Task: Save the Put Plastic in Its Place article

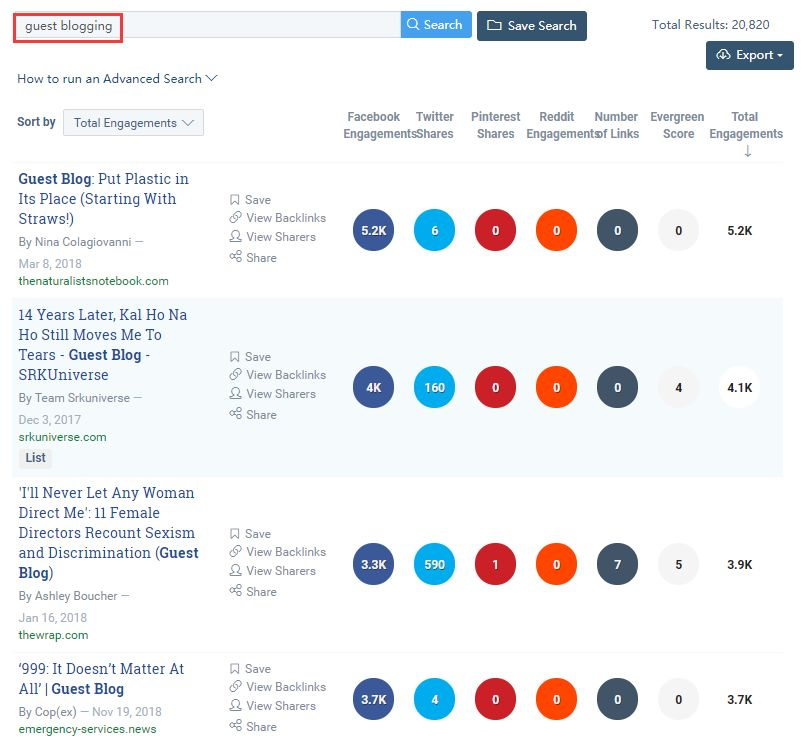Action: click(x=250, y=200)
